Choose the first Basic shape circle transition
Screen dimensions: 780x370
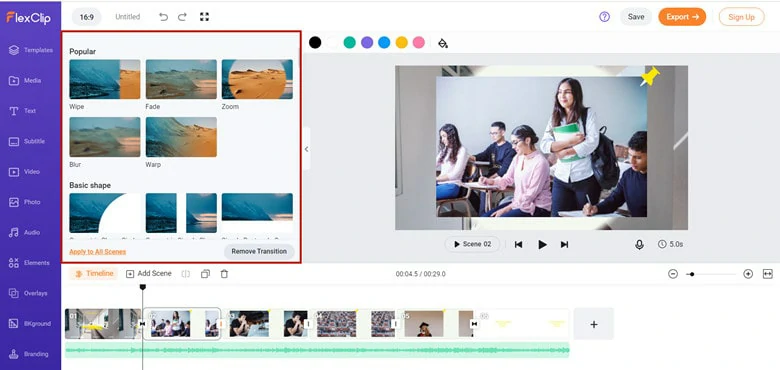105,213
